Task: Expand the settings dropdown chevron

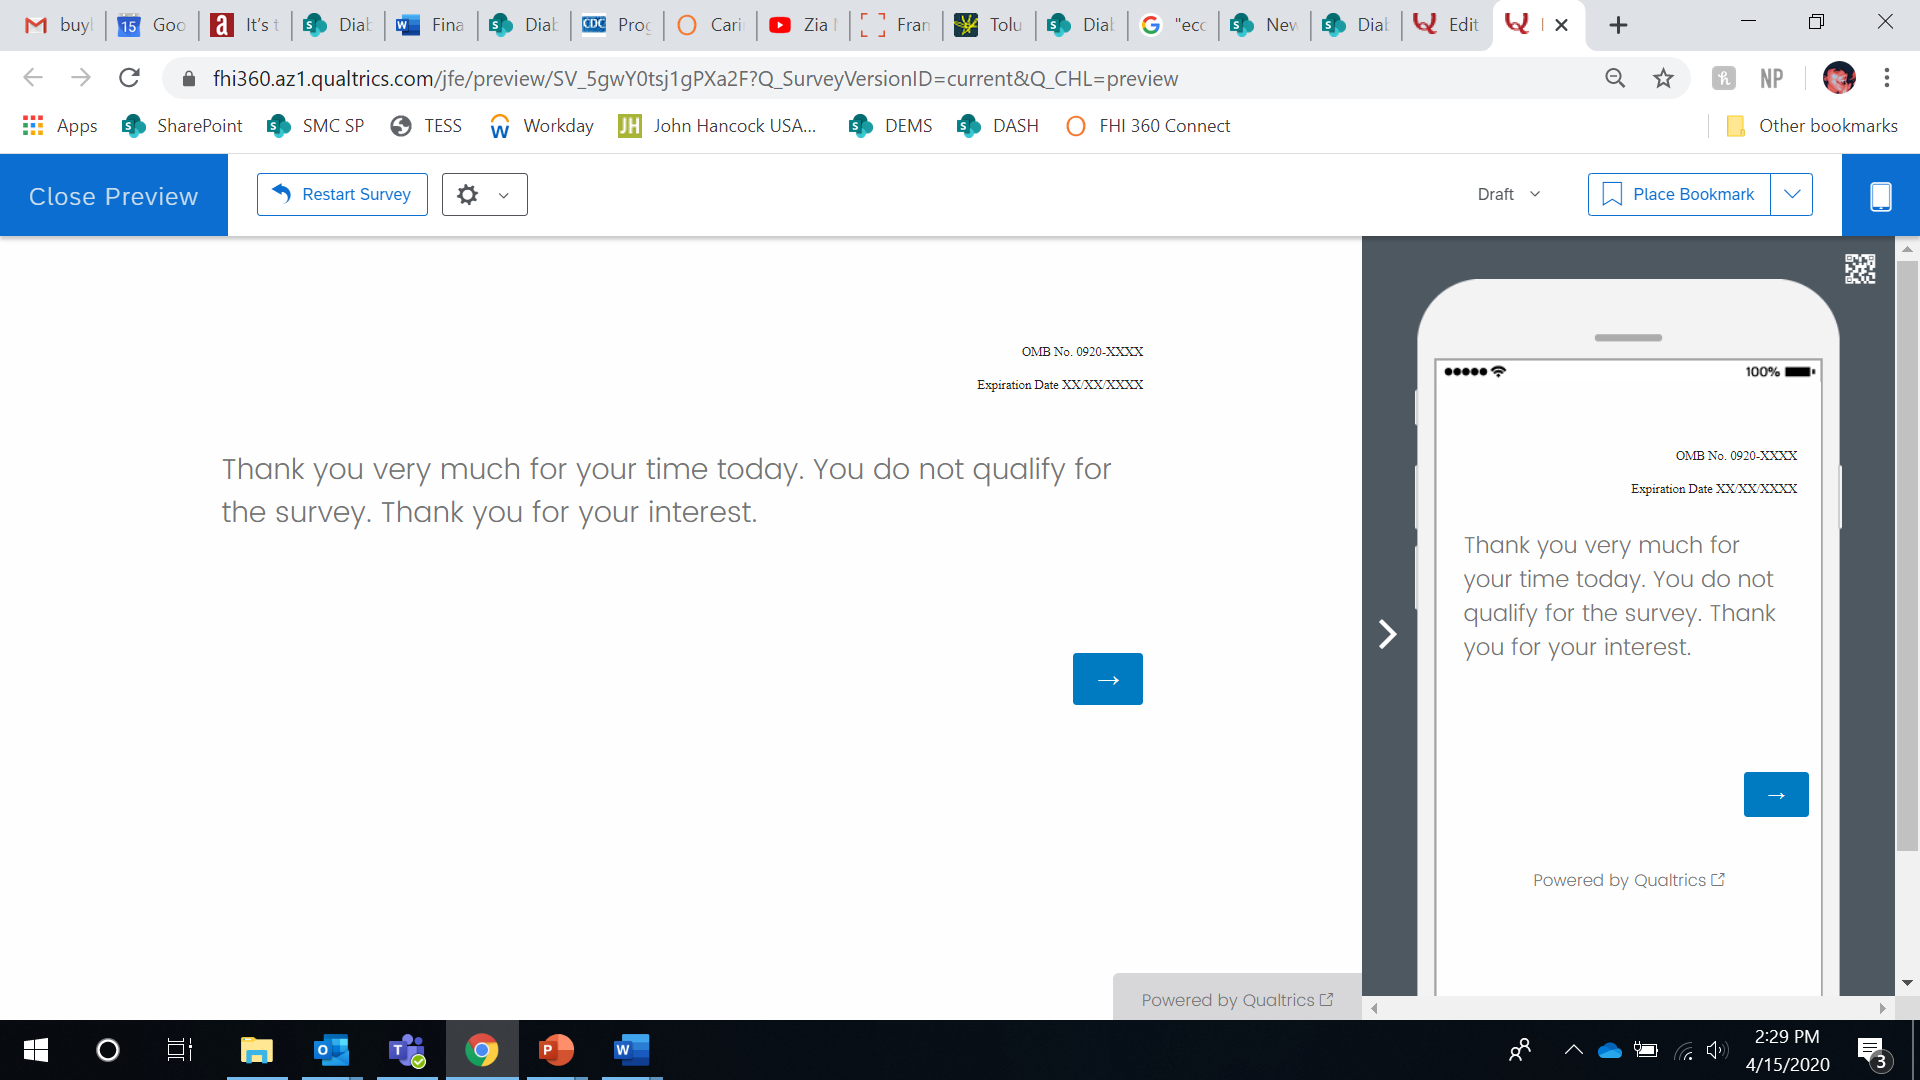Action: (x=504, y=196)
